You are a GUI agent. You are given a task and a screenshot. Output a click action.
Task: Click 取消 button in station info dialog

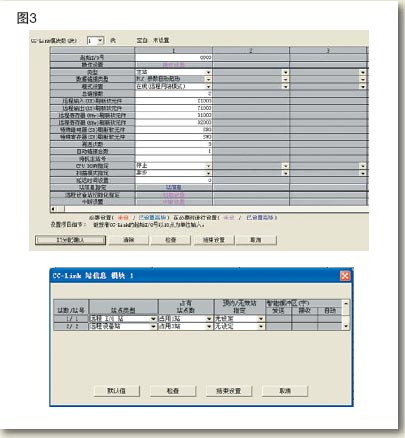[285, 391]
